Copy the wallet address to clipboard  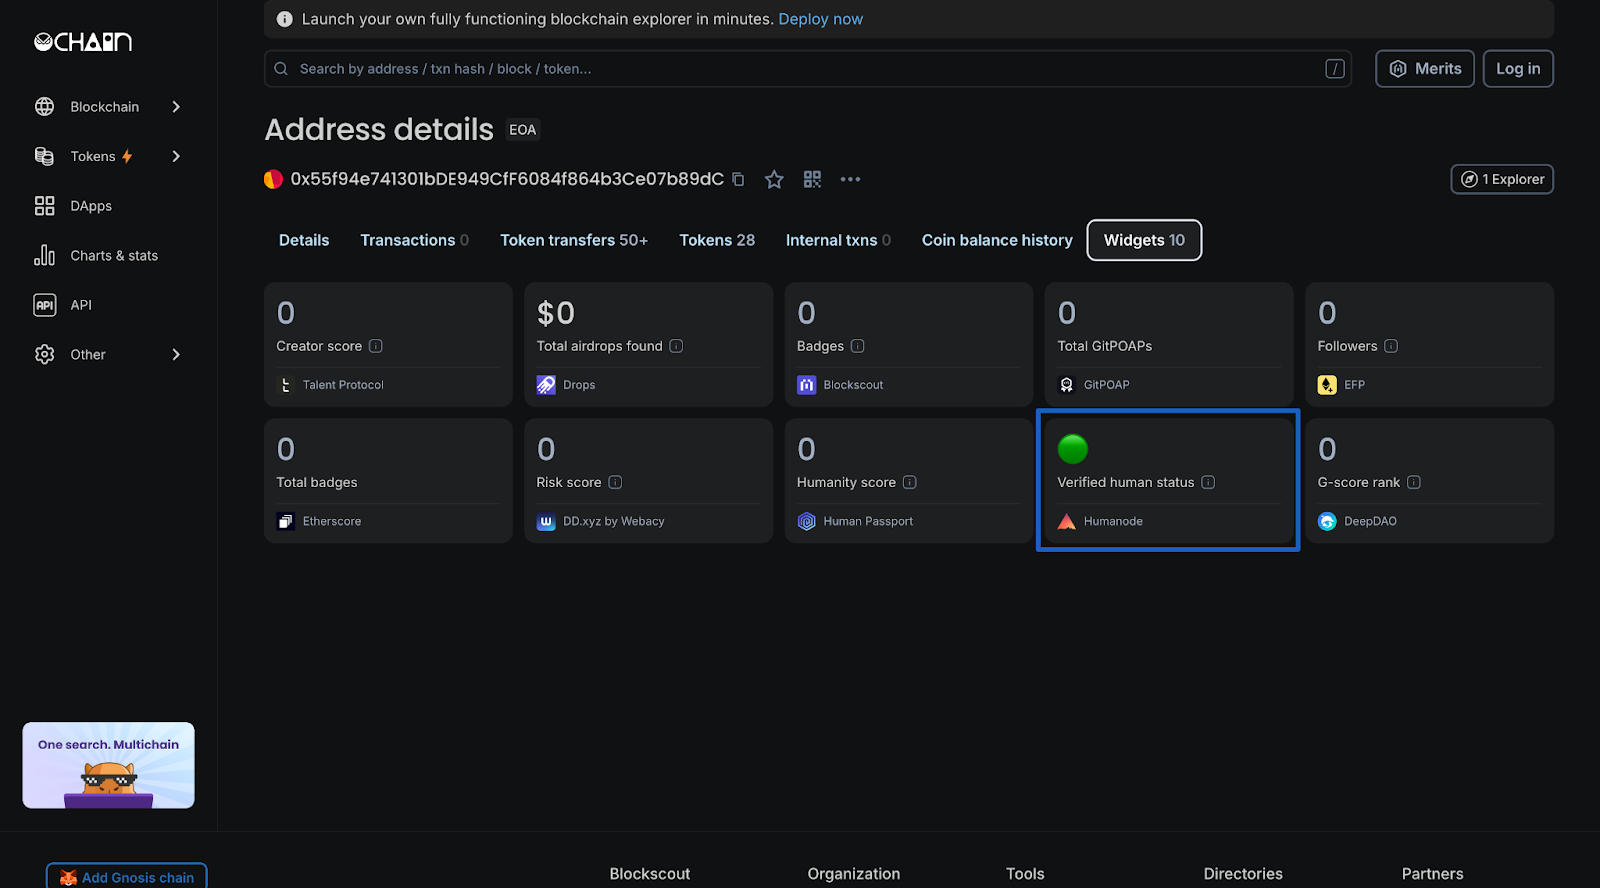coord(738,180)
